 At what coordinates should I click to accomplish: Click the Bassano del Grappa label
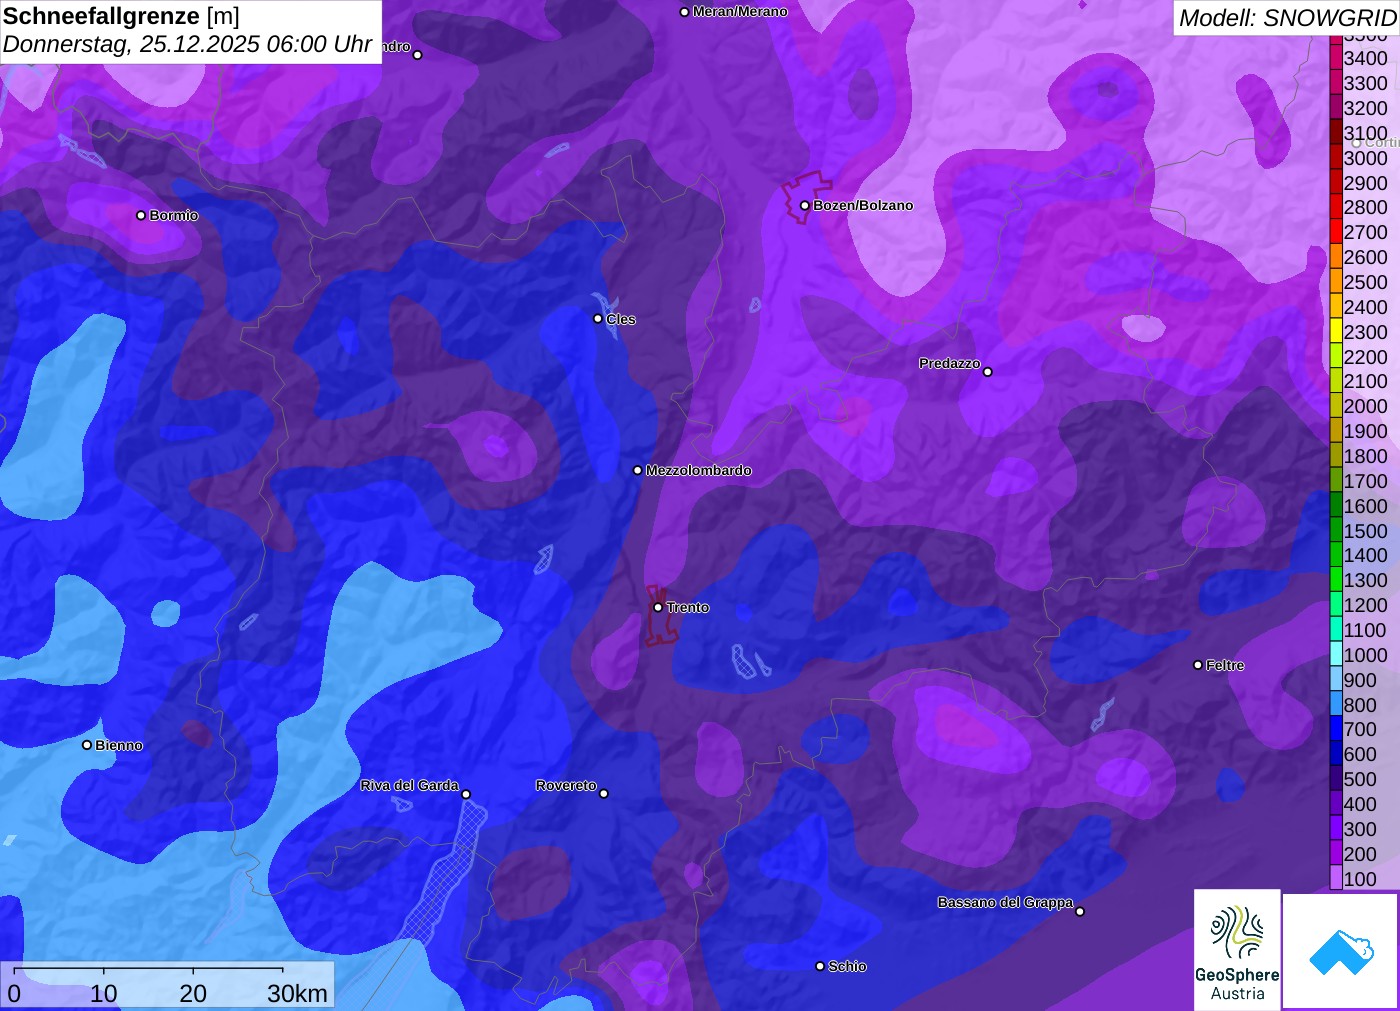[x=1006, y=902]
